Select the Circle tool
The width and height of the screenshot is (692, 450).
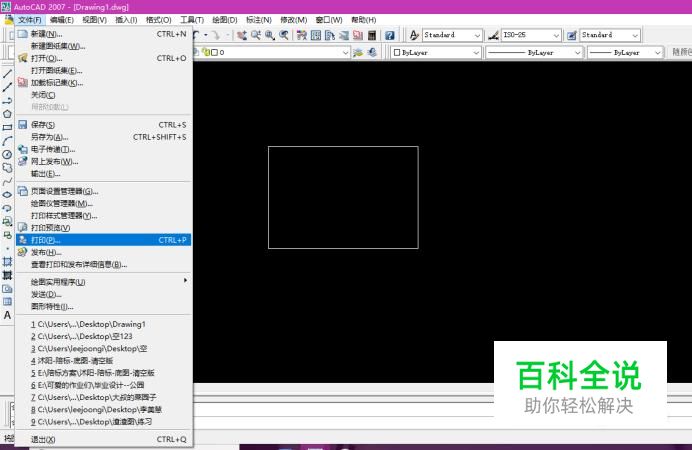click(7, 154)
